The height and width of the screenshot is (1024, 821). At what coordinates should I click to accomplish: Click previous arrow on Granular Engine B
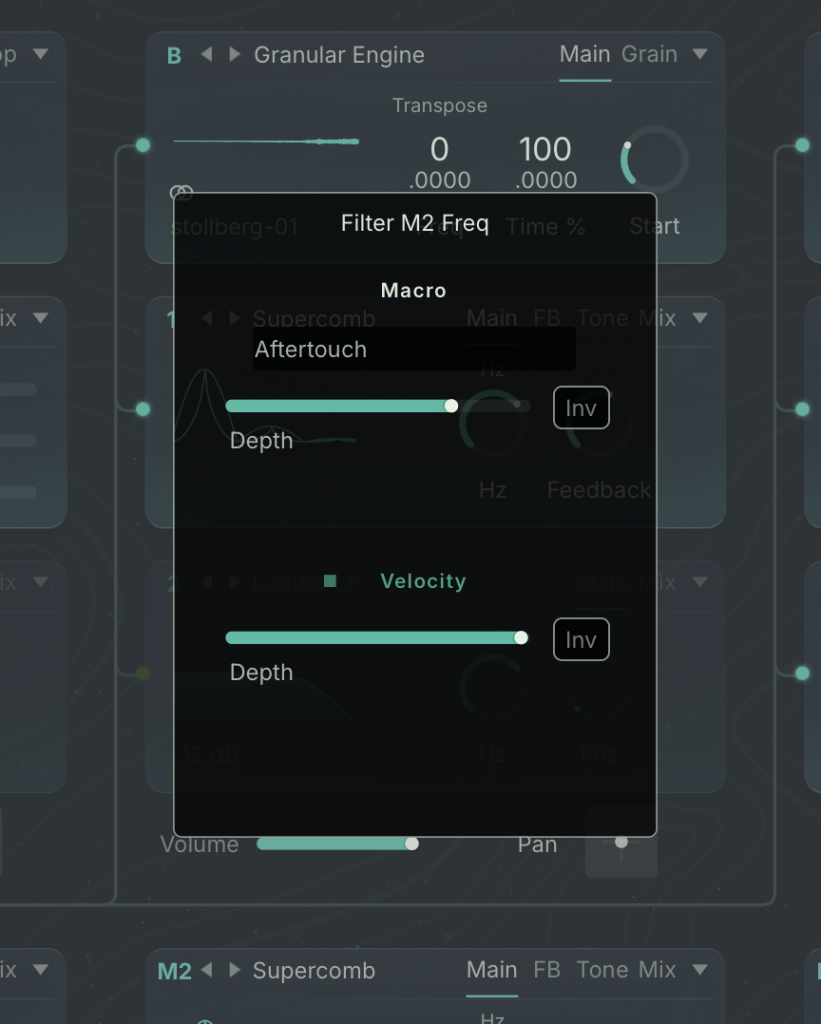(207, 55)
